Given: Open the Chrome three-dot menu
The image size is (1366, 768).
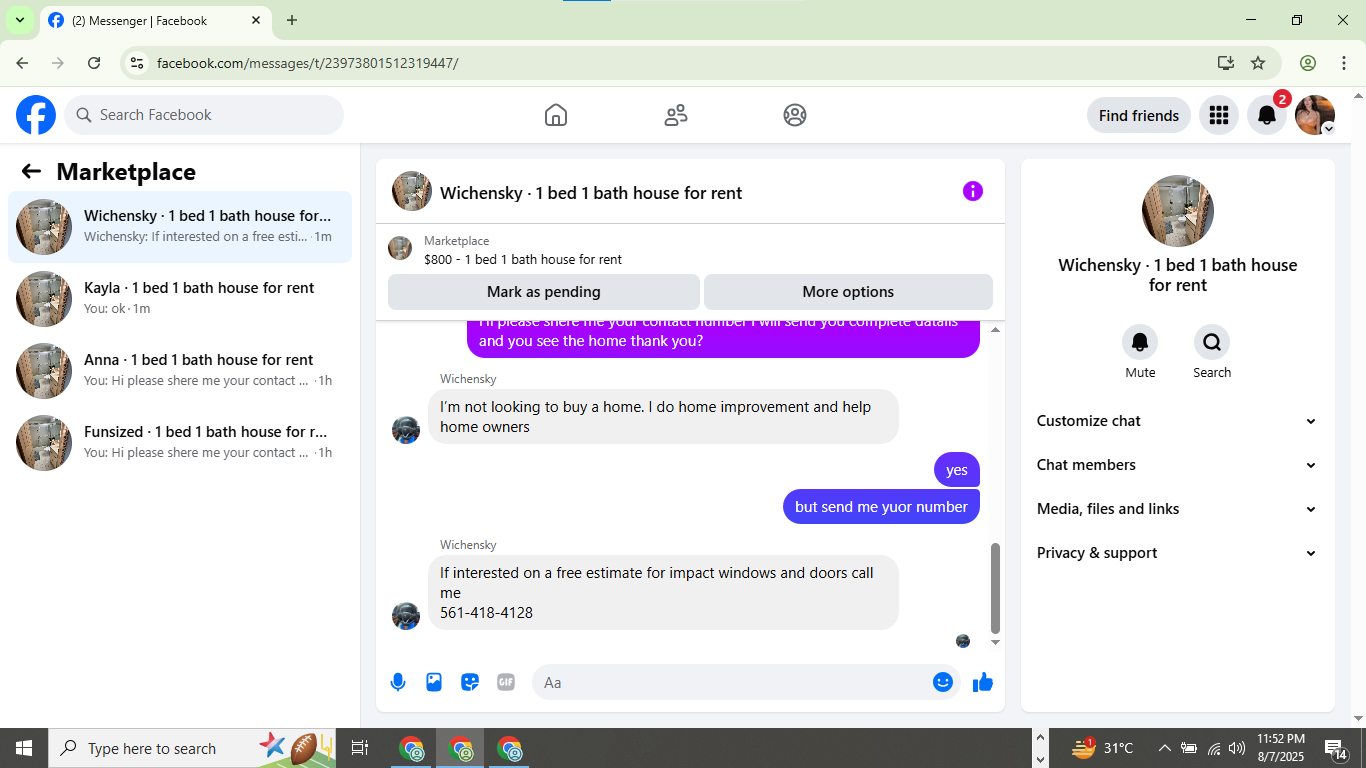Looking at the screenshot, I should [x=1343, y=63].
